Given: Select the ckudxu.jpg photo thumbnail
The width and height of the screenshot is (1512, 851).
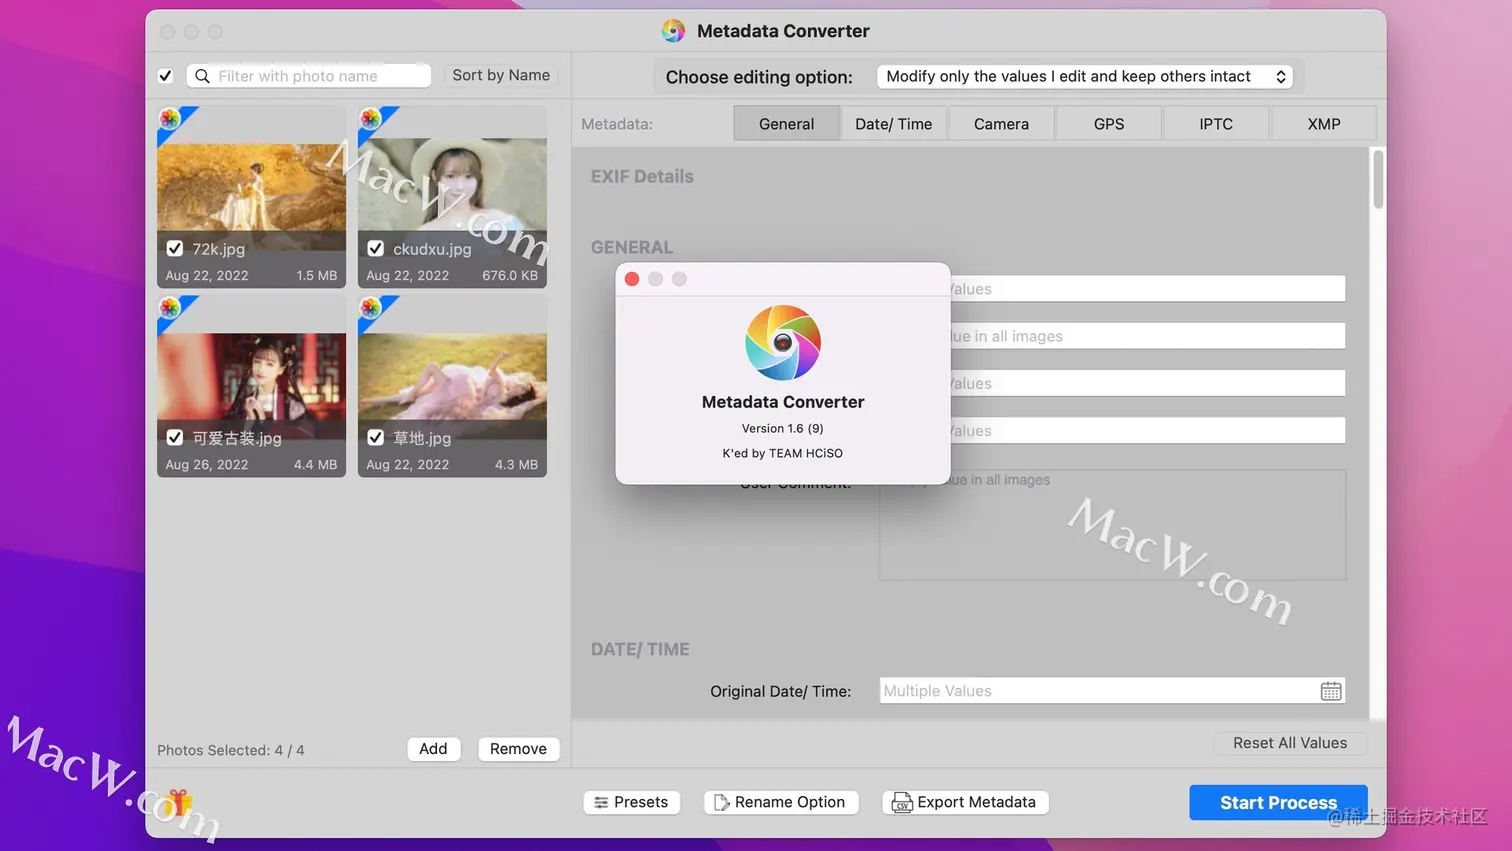Looking at the screenshot, I should pos(452,197).
